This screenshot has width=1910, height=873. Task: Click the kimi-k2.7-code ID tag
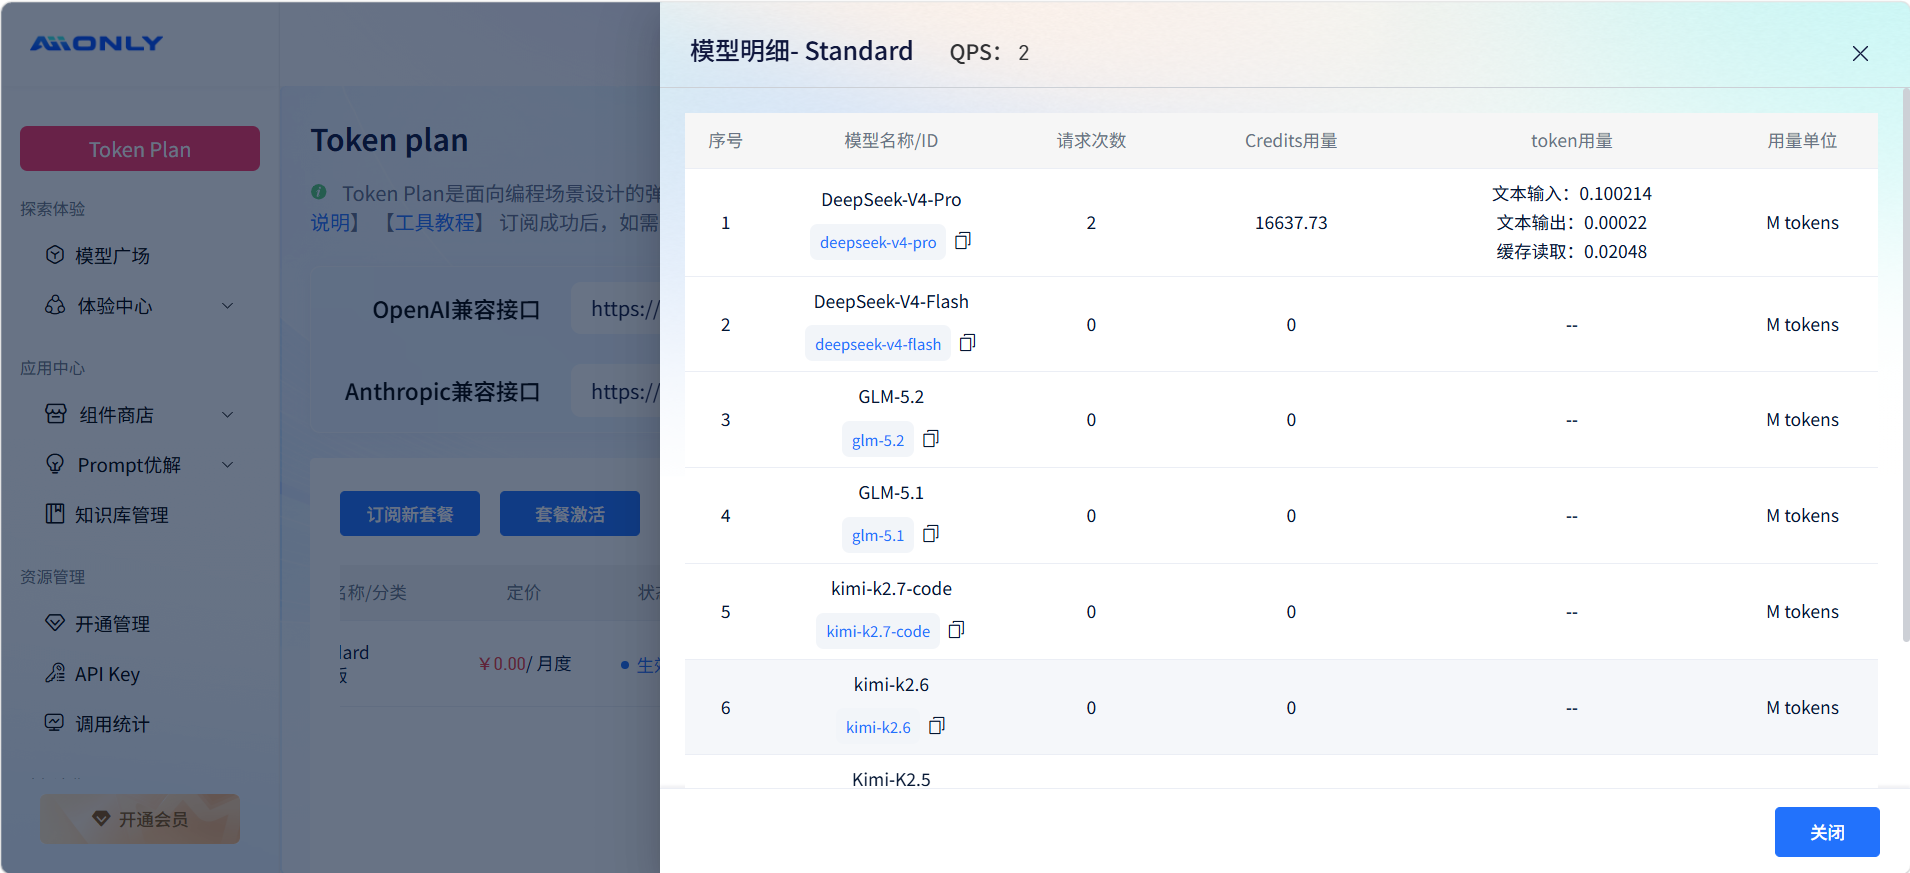(878, 631)
